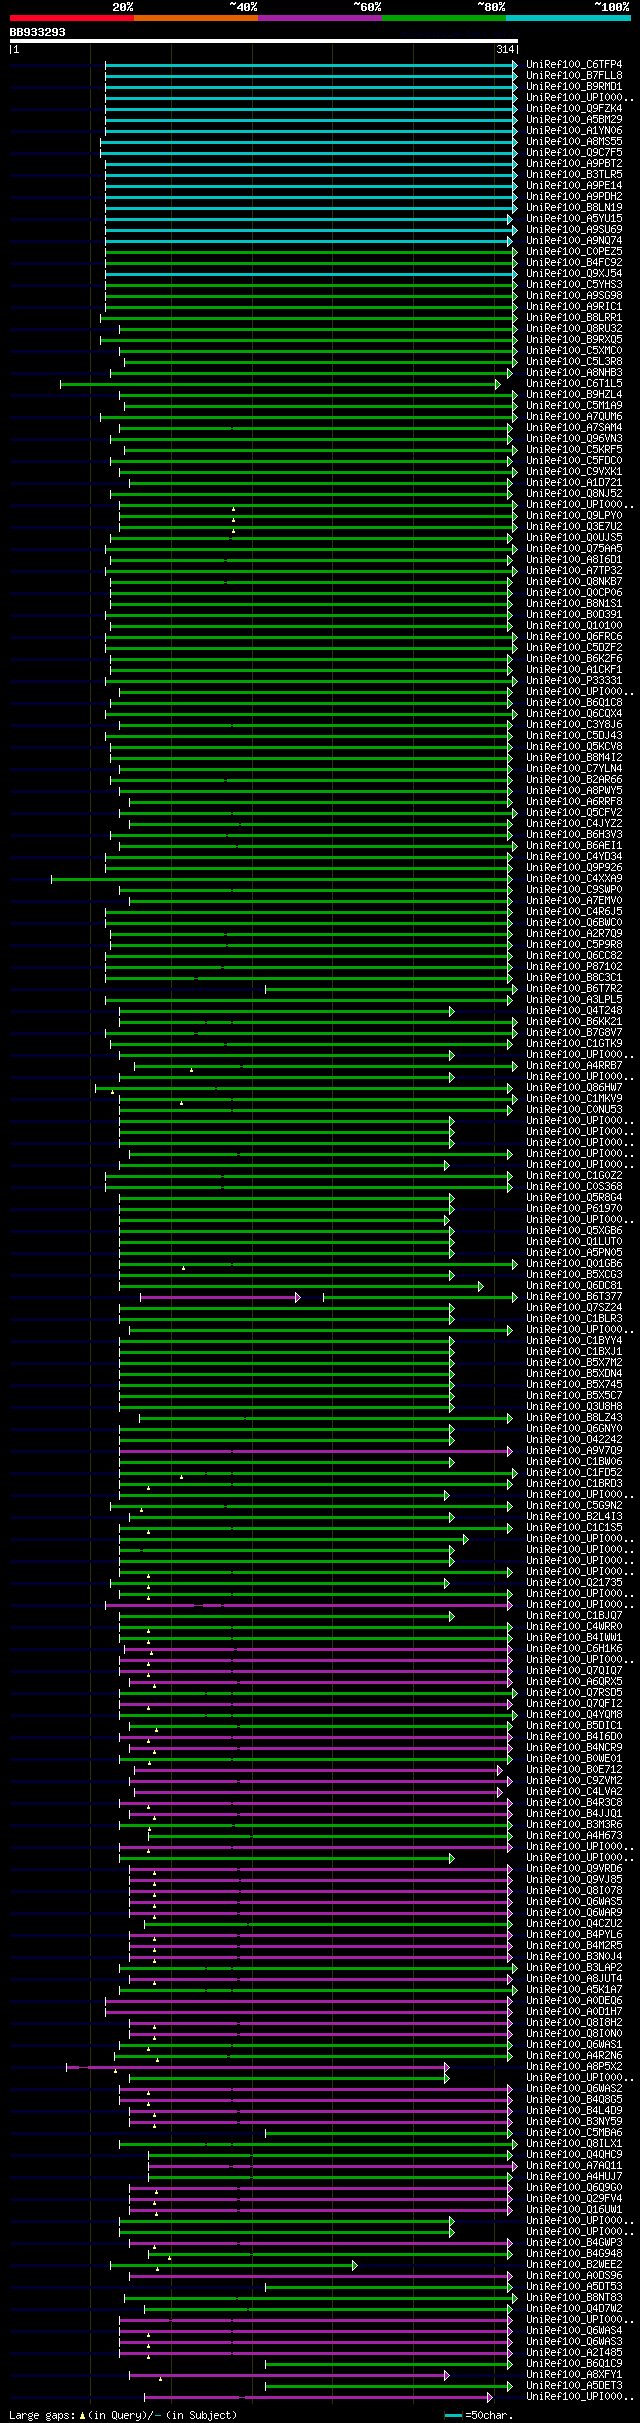The width and height of the screenshot is (640, 2423).
Task: Select label UniRef100_A9NQ74
Action: click(574, 240)
